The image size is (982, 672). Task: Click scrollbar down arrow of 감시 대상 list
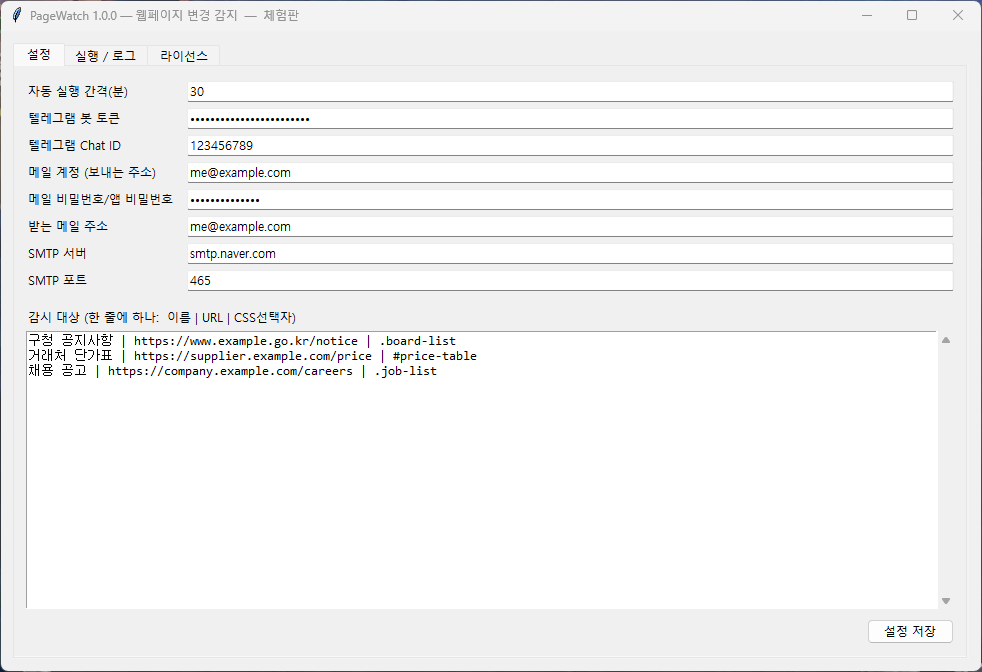(946, 601)
